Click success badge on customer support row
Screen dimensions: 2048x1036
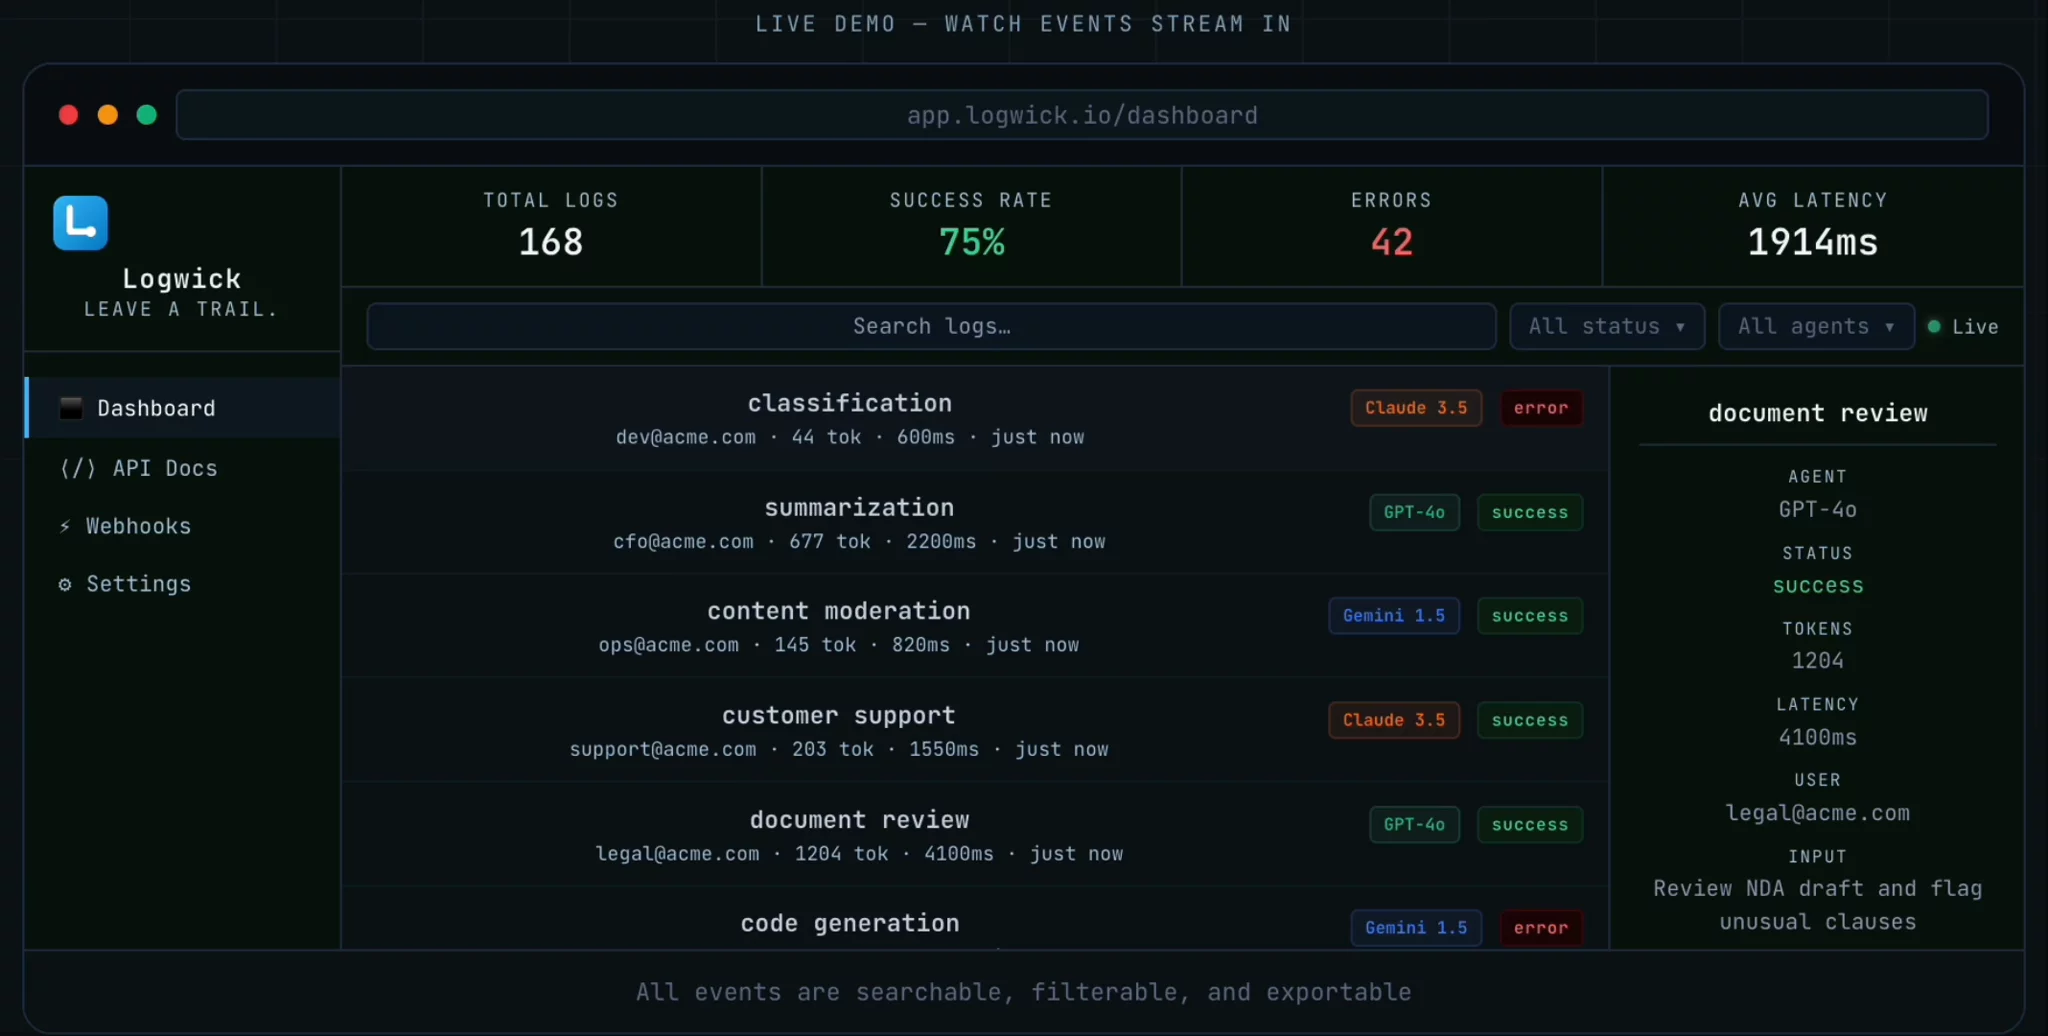point(1530,720)
